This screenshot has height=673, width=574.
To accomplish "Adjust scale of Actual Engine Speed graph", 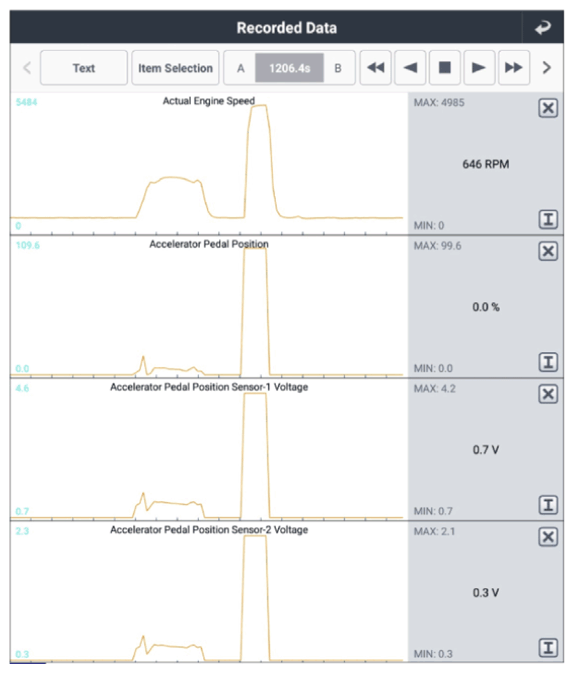I will [x=548, y=219].
